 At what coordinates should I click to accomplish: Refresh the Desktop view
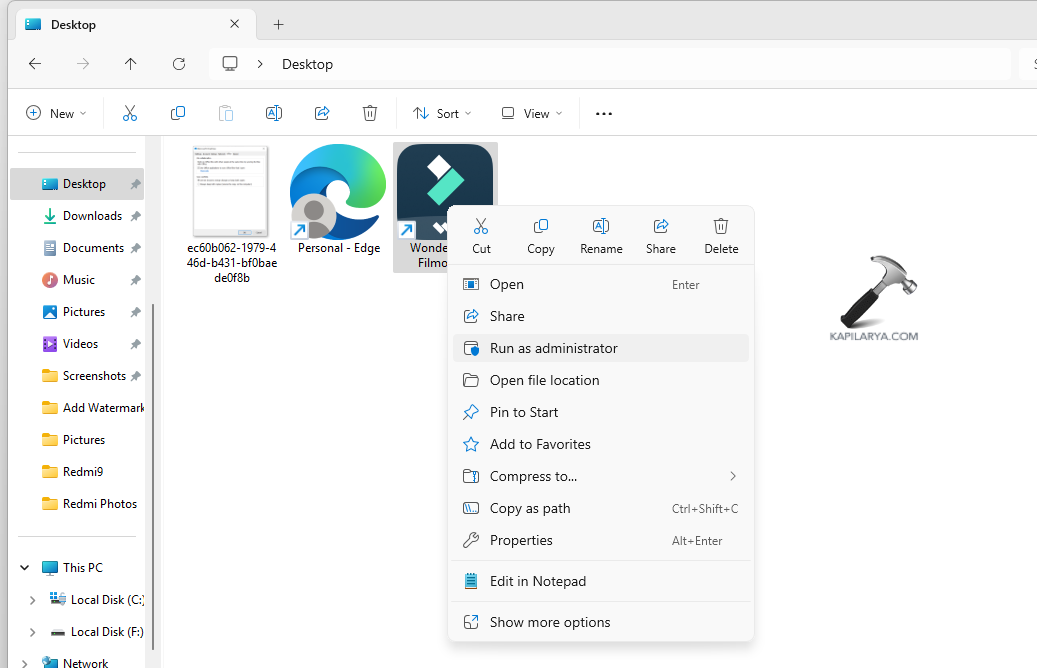(x=178, y=63)
